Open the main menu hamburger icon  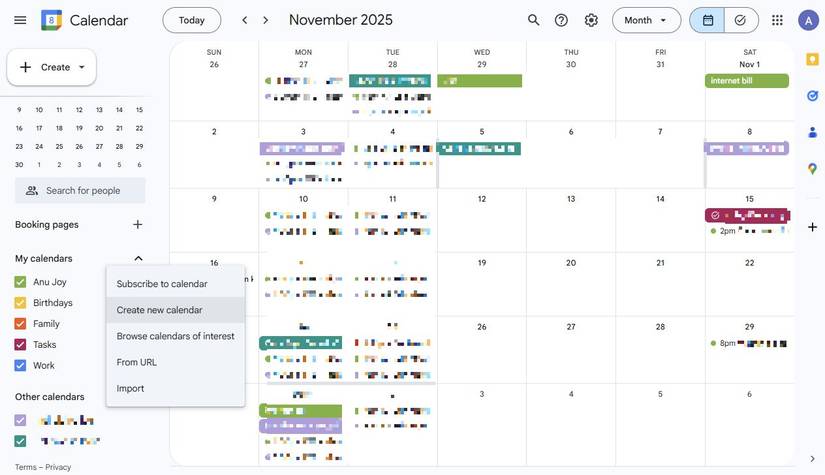20,20
